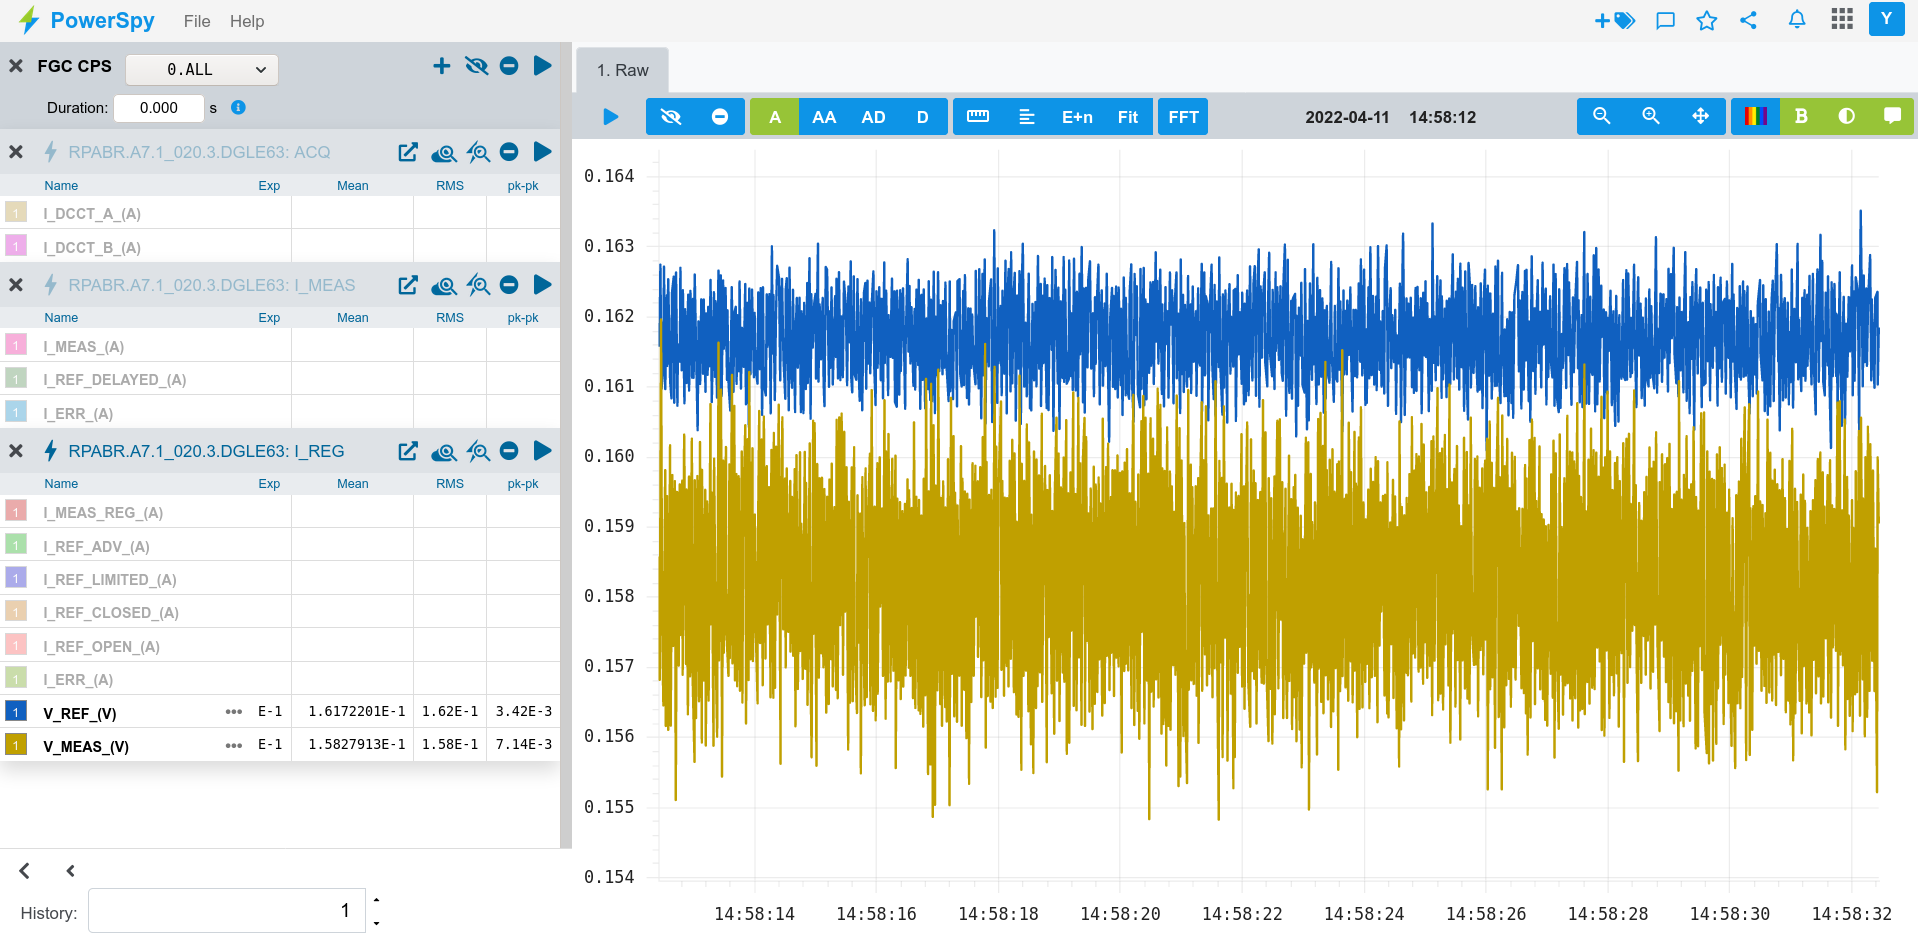Open I_MEAS group in new window
The width and height of the screenshot is (1918, 937).
pyautogui.click(x=408, y=285)
